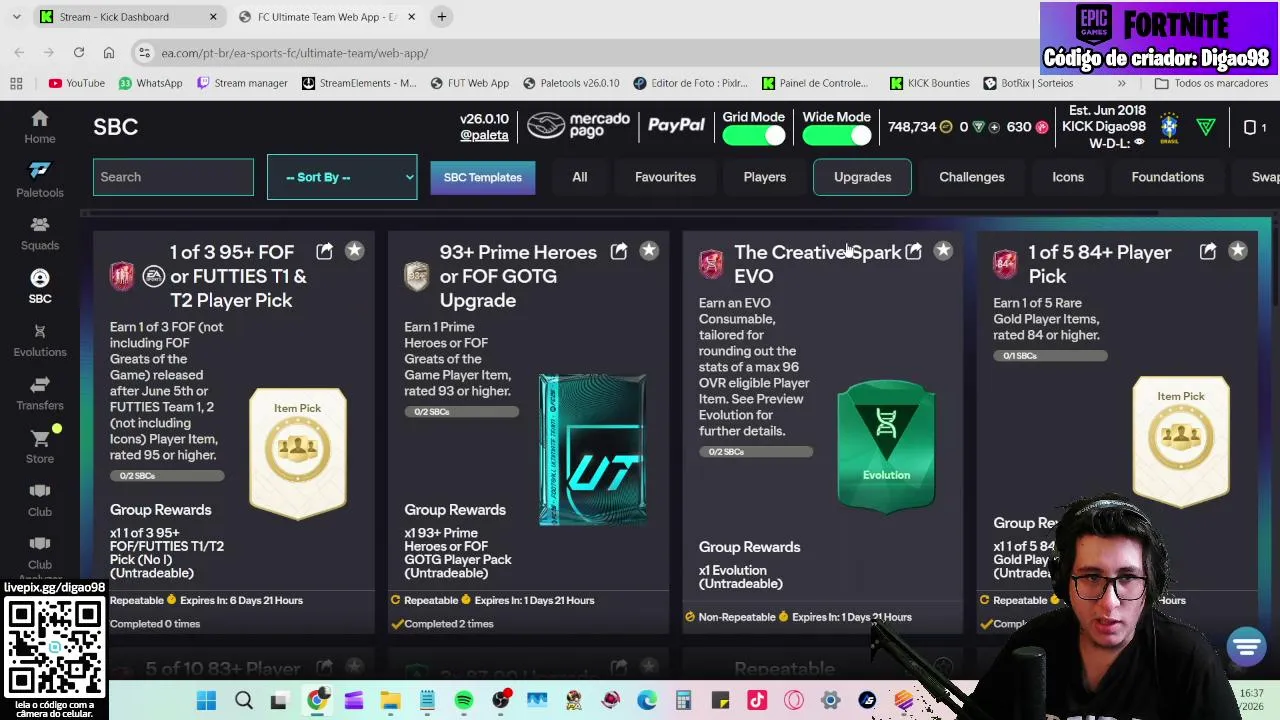Open the Stream manager bookmark
Image resolution: width=1280 pixels, height=720 pixels.
pos(242,83)
